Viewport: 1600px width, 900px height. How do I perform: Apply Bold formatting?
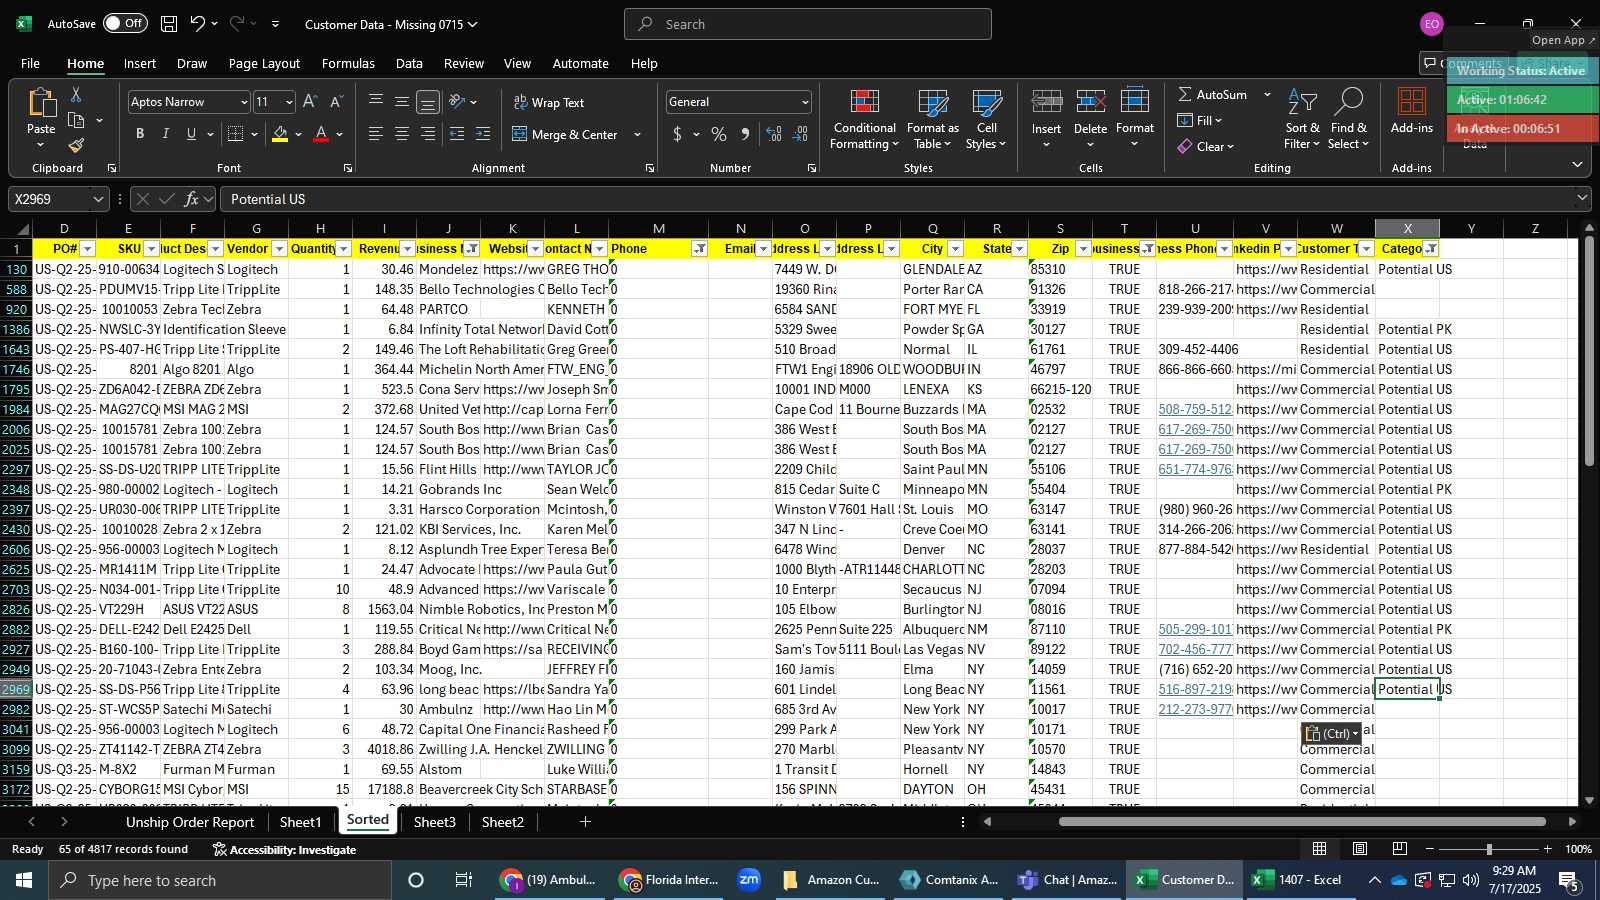coord(140,134)
